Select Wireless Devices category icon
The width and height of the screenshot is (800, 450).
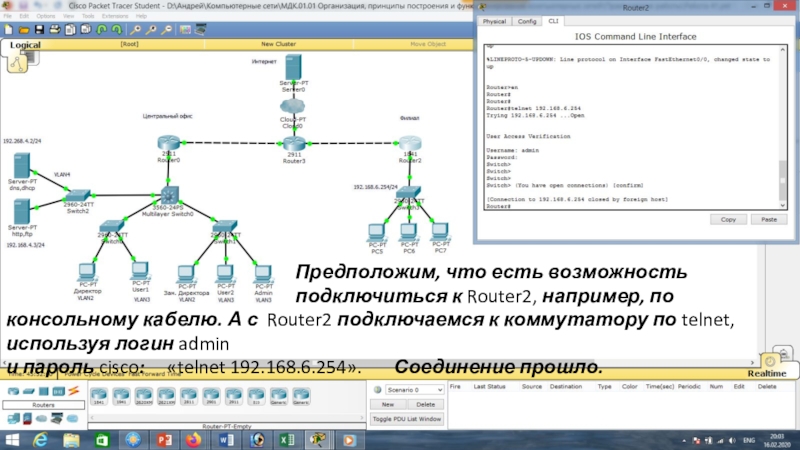click(58, 391)
